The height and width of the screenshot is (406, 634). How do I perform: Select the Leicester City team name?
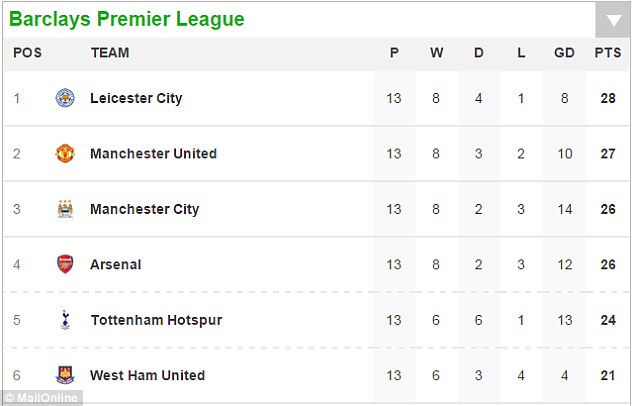(136, 98)
